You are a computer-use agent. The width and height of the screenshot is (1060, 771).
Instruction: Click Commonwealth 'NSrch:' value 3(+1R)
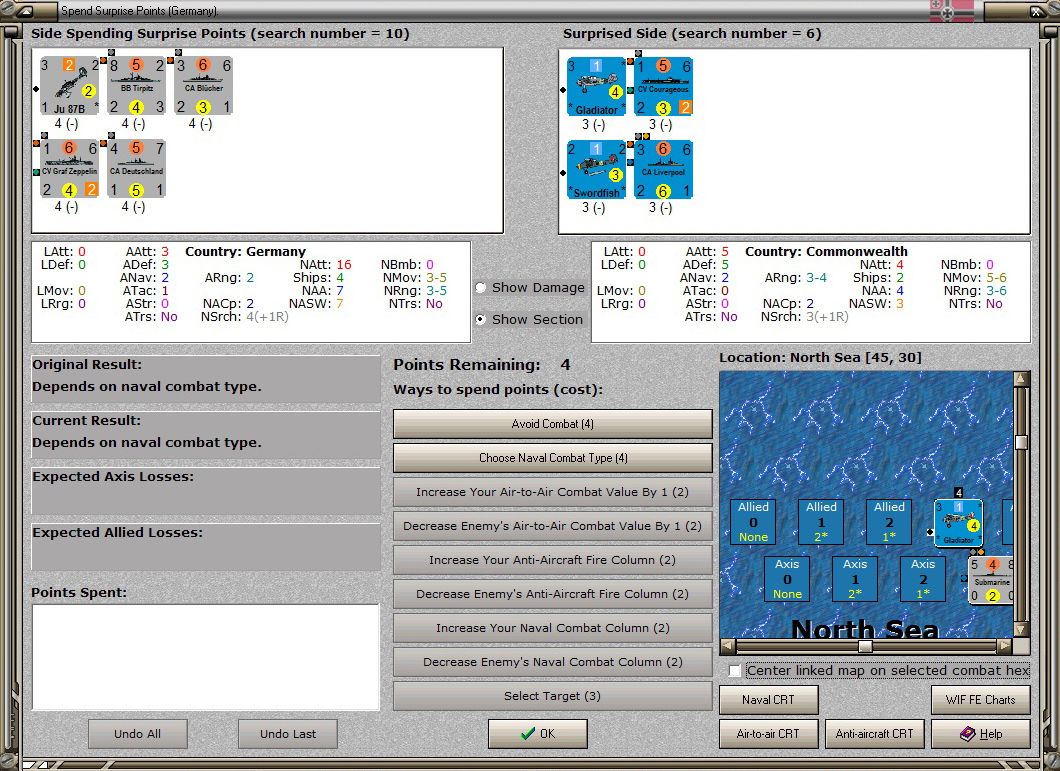pyautogui.click(x=827, y=317)
